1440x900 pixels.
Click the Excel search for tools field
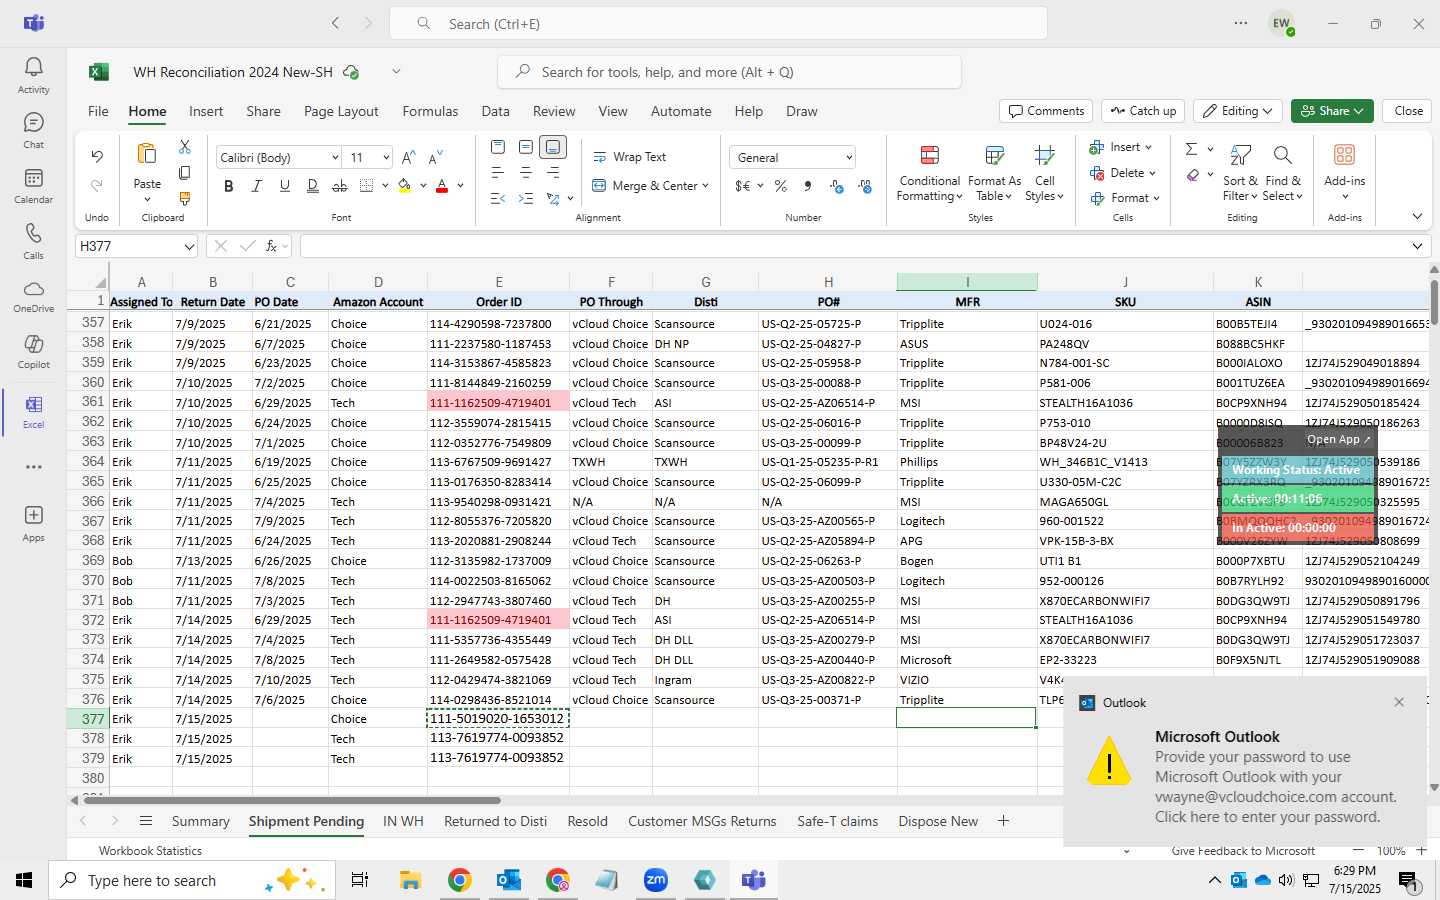[x=729, y=72]
